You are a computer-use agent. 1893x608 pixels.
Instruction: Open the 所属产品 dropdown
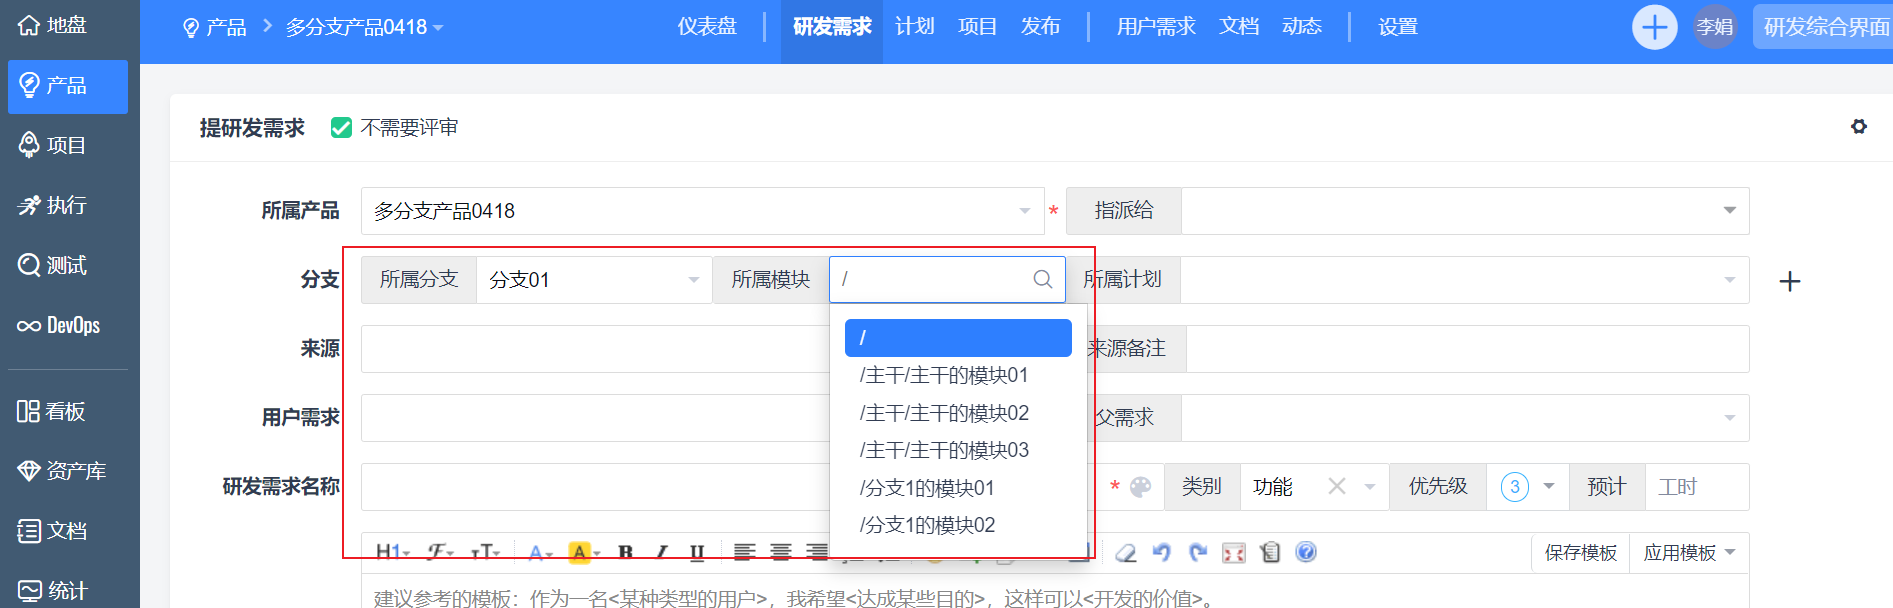702,211
